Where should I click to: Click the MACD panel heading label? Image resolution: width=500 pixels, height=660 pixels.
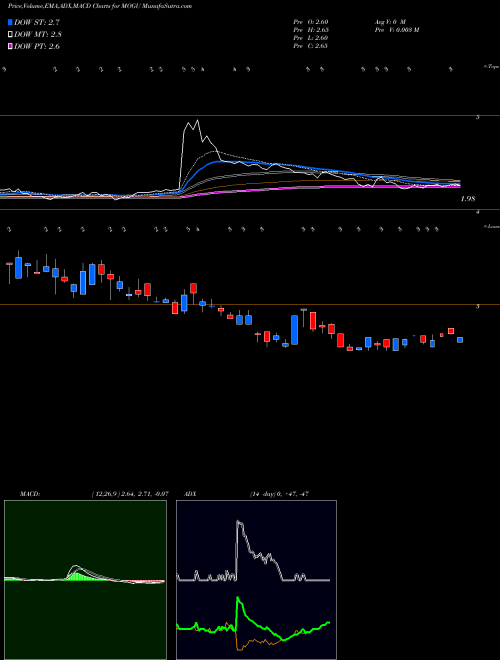pyautogui.click(x=30, y=493)
